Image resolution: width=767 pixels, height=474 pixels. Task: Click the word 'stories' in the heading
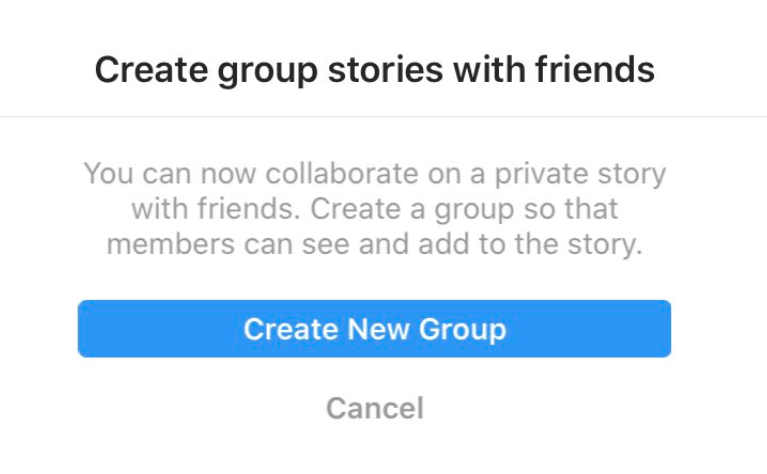[385, 69]
